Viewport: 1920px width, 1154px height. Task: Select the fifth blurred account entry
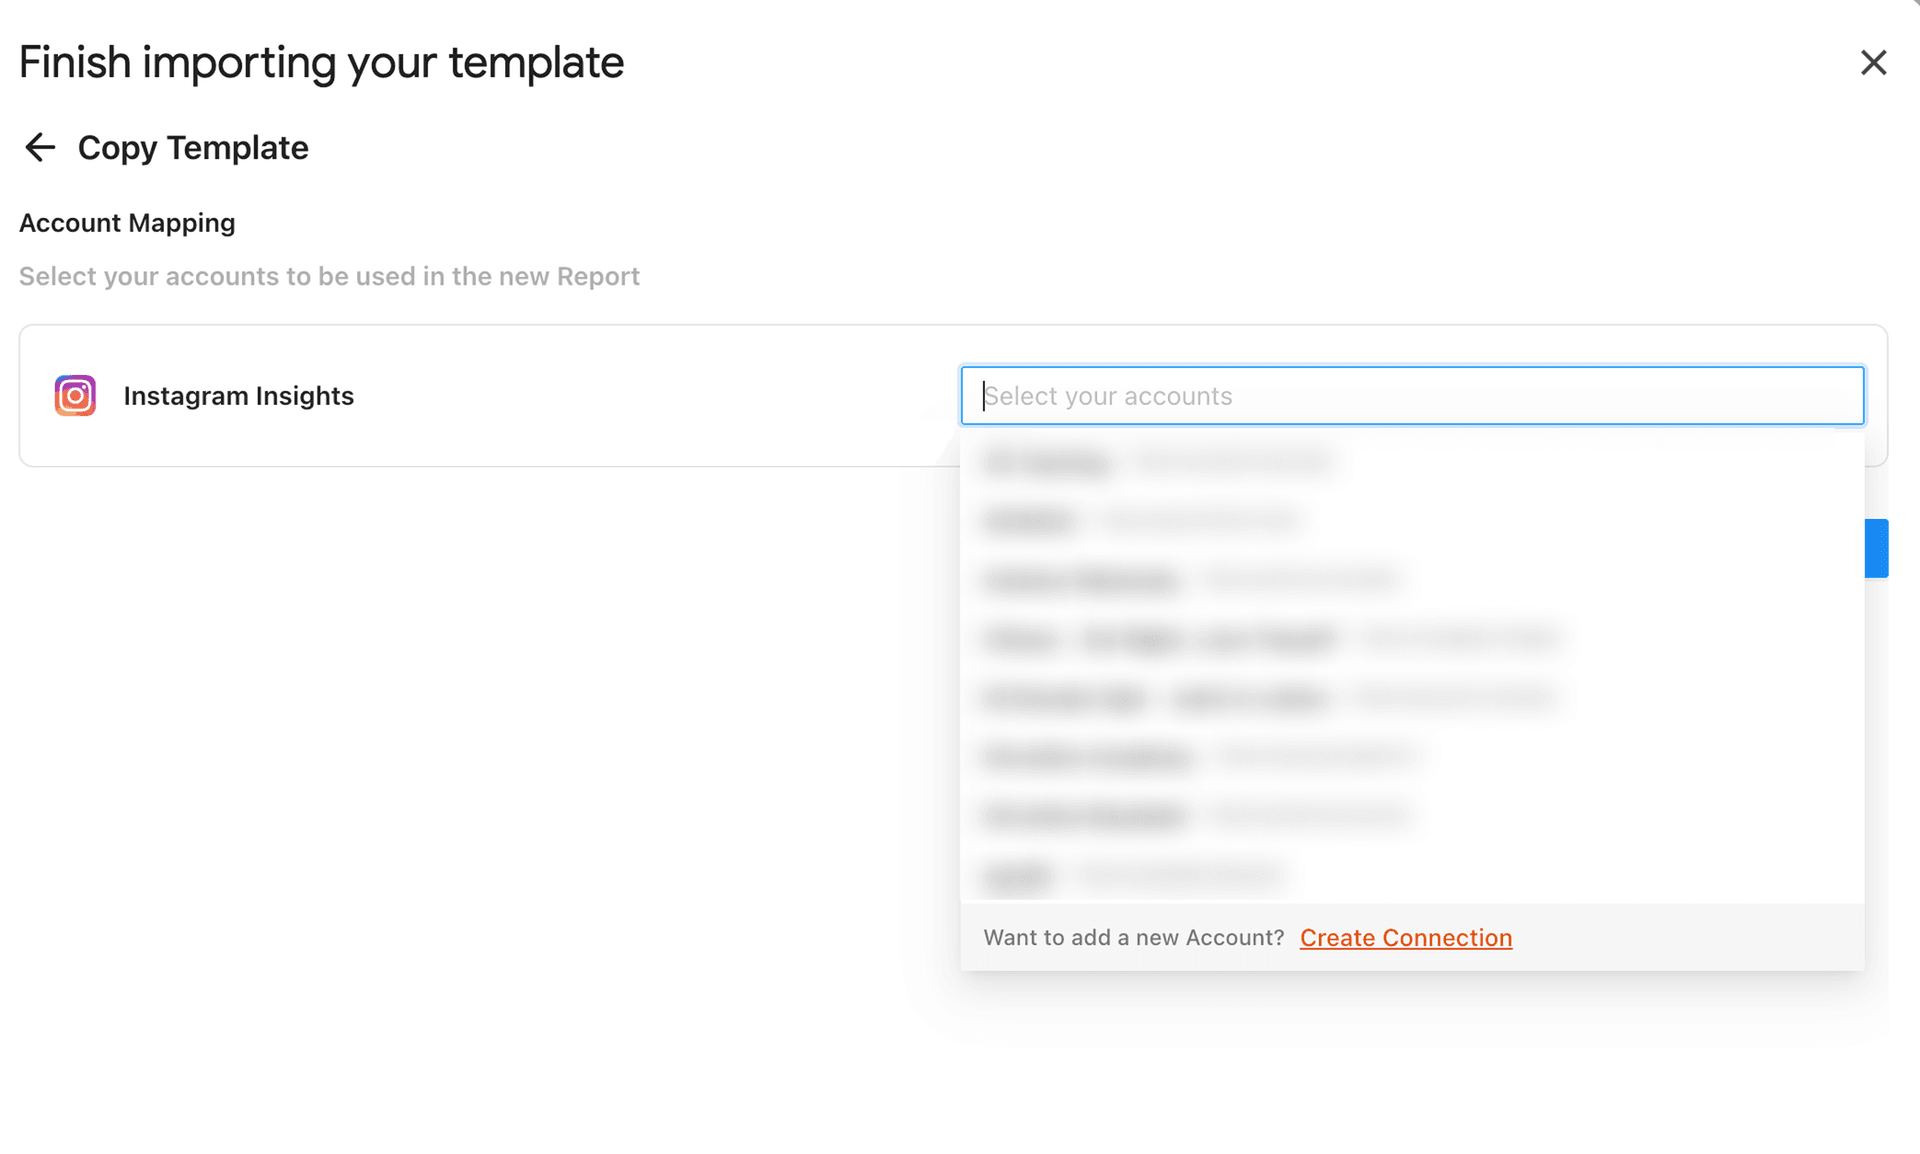coord(1412,697)
